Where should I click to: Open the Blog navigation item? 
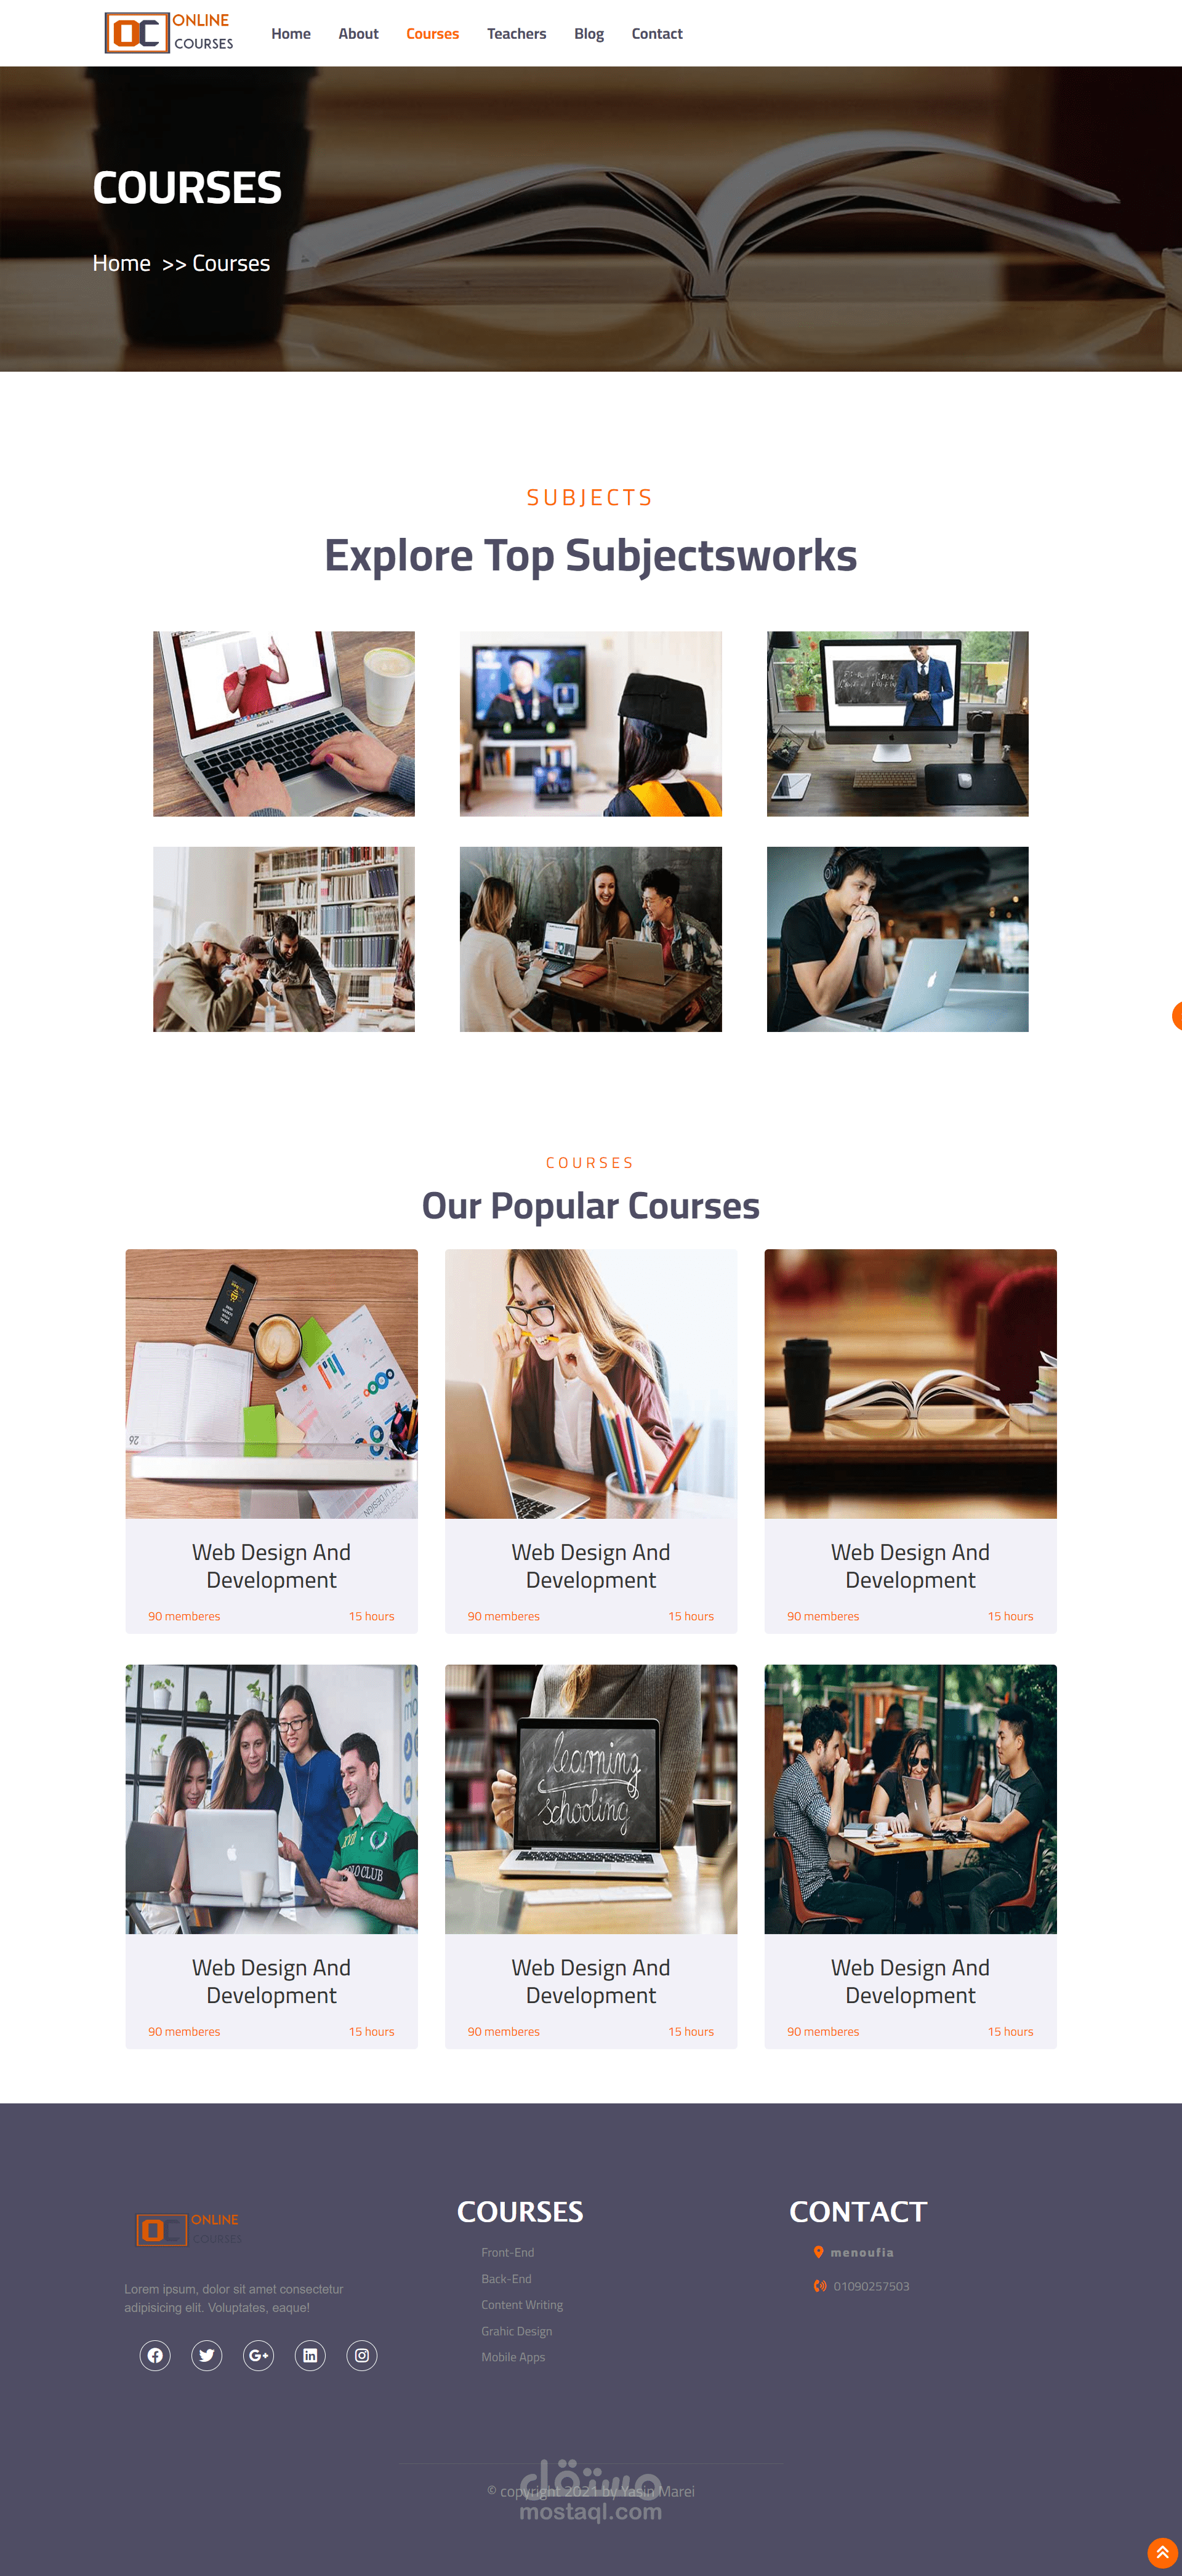click(x=589, y=34)
